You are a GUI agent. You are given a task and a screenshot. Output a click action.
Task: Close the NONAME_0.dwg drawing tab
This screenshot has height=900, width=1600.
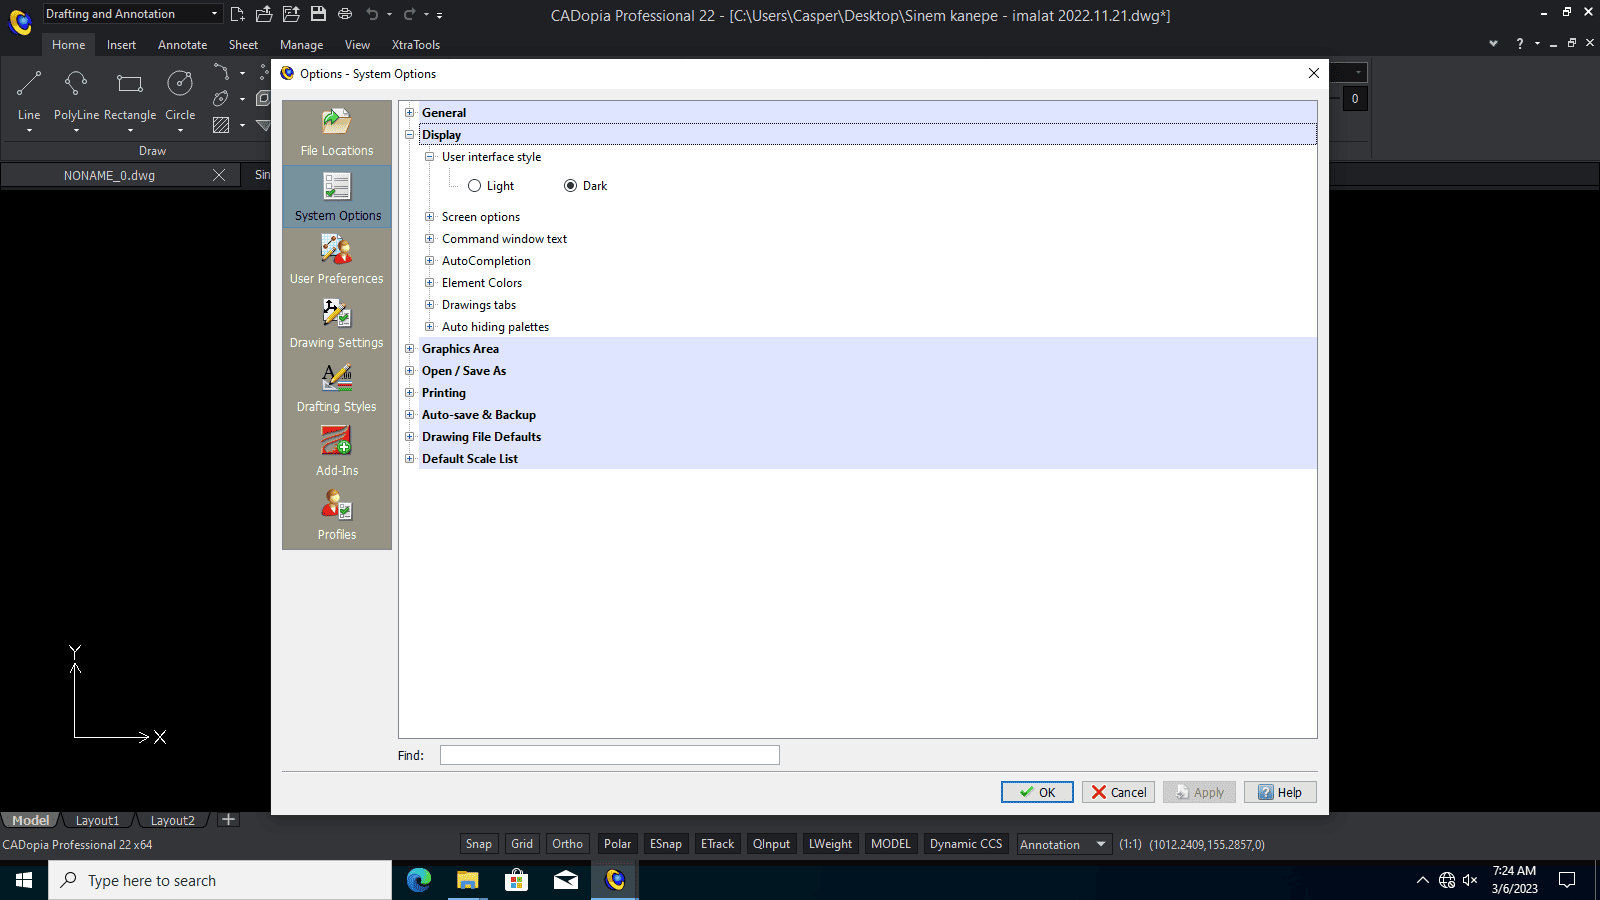click(219, 175)
